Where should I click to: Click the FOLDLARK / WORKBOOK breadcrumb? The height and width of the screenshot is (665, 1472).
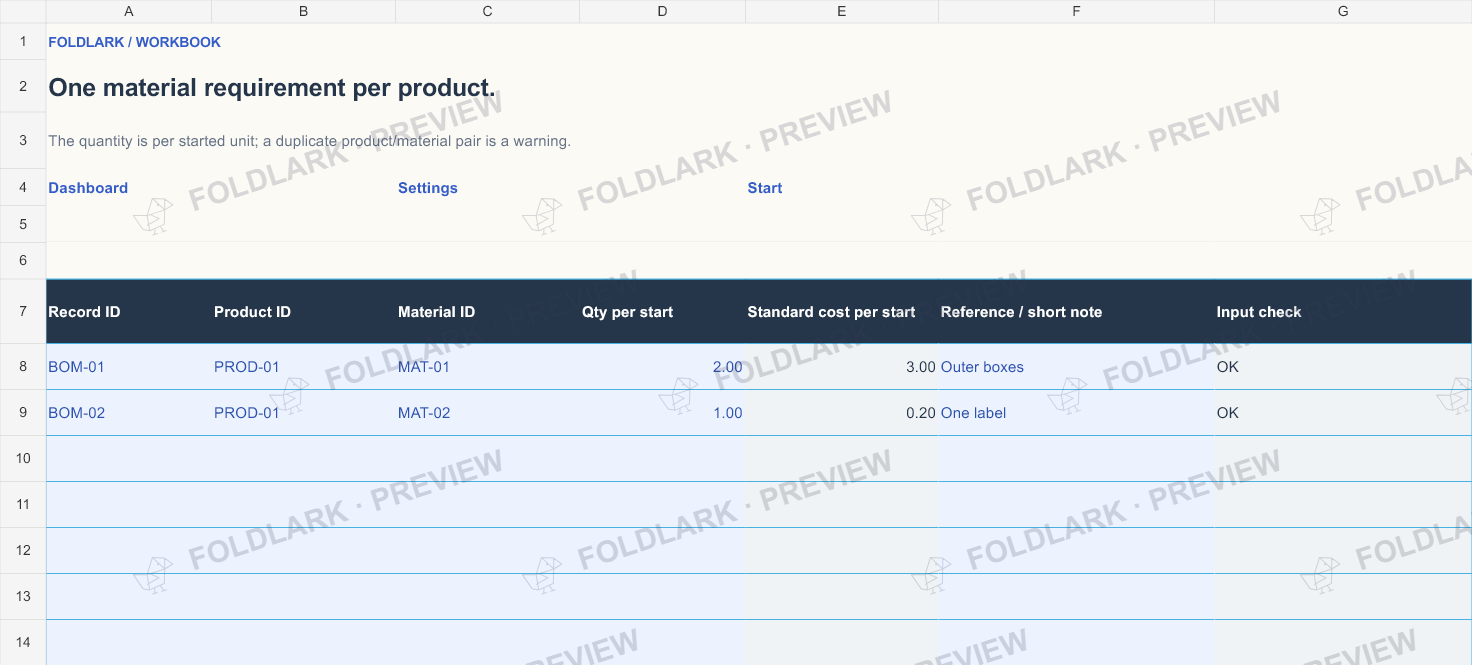pos(134,42)
